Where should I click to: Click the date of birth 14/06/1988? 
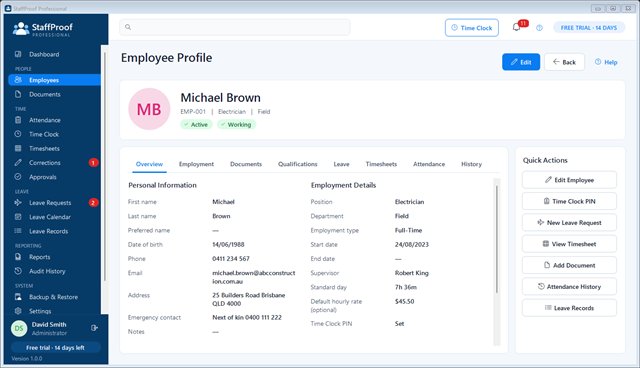click(228, 244)
